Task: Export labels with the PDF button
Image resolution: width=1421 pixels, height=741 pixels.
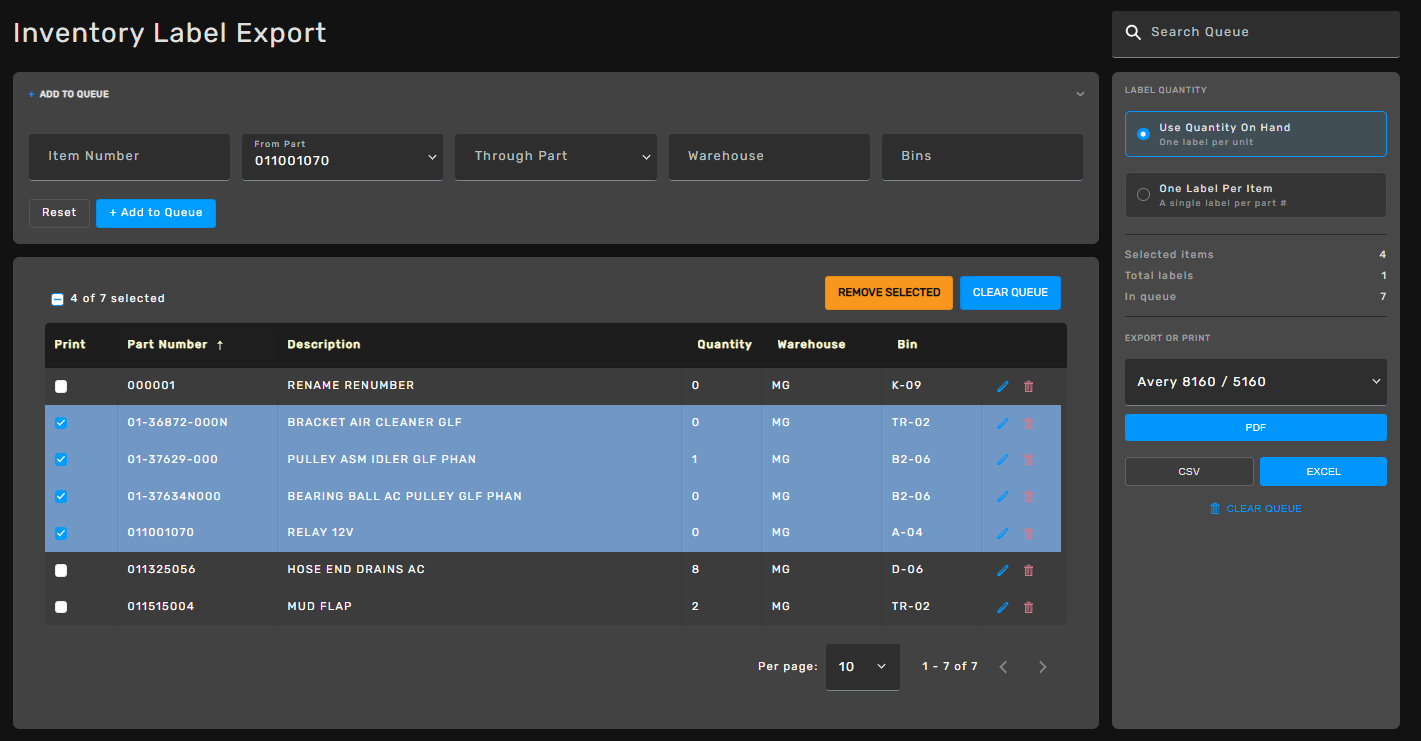Action: coord(1256,428)
